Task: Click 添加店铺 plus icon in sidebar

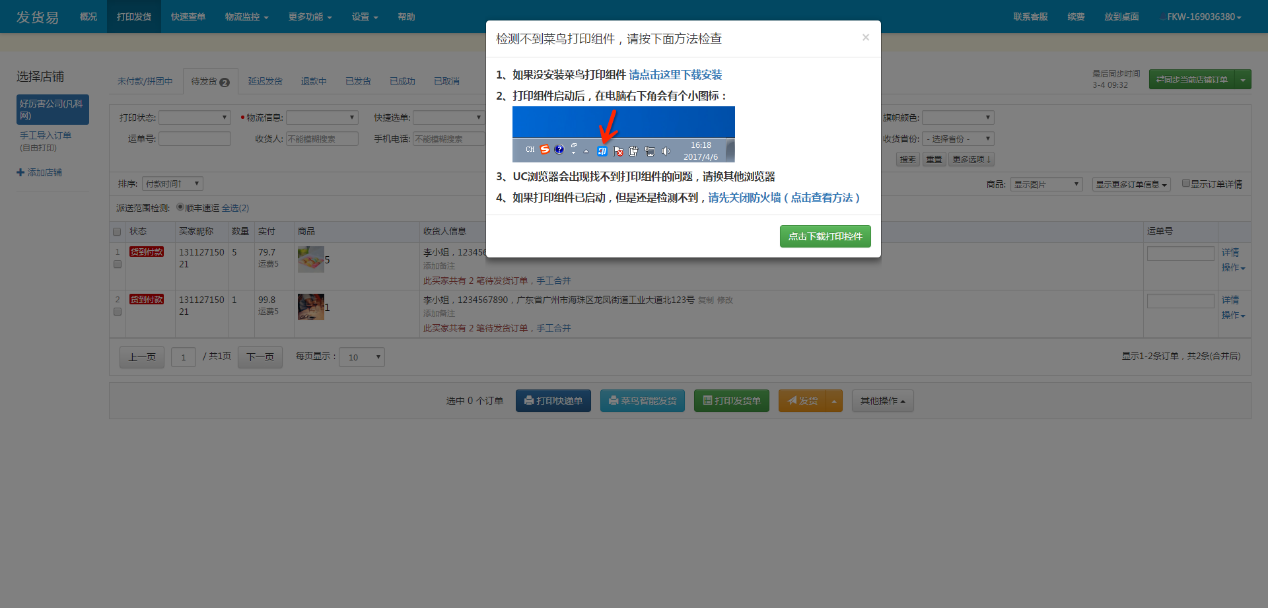Action: tap(21, 172)
